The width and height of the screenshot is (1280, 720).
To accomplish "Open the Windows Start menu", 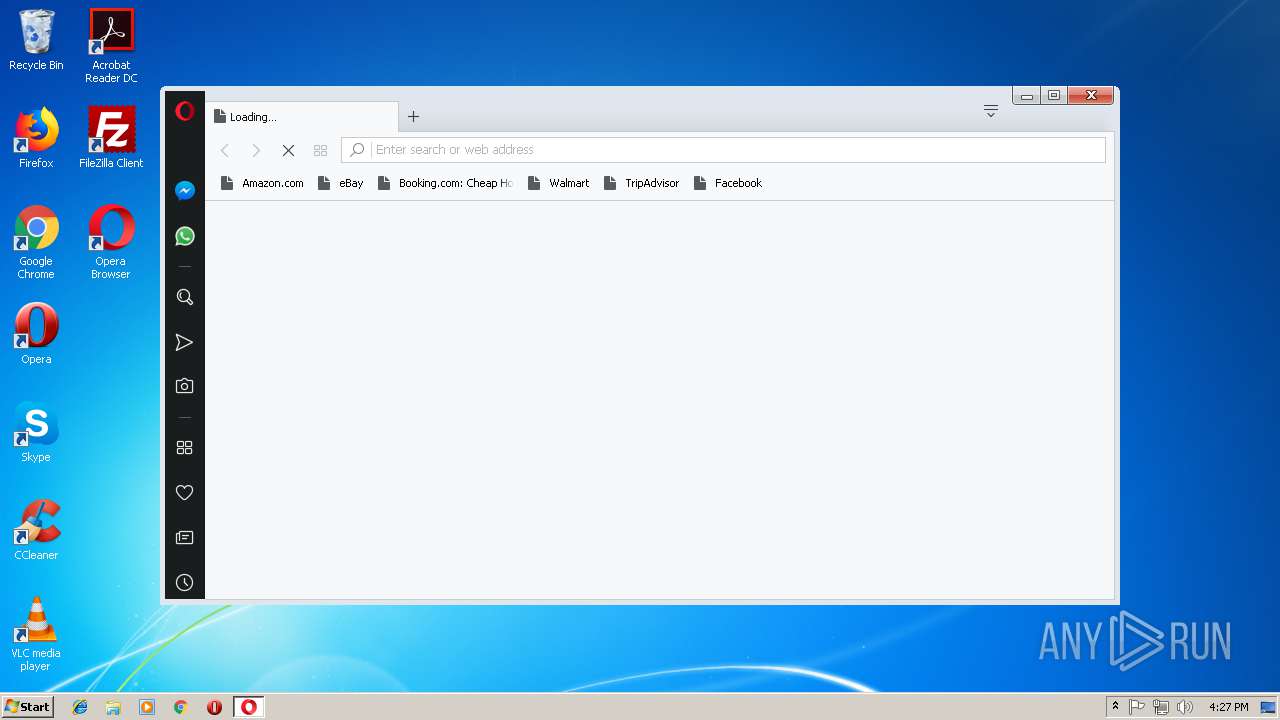I will coord(27,707).
